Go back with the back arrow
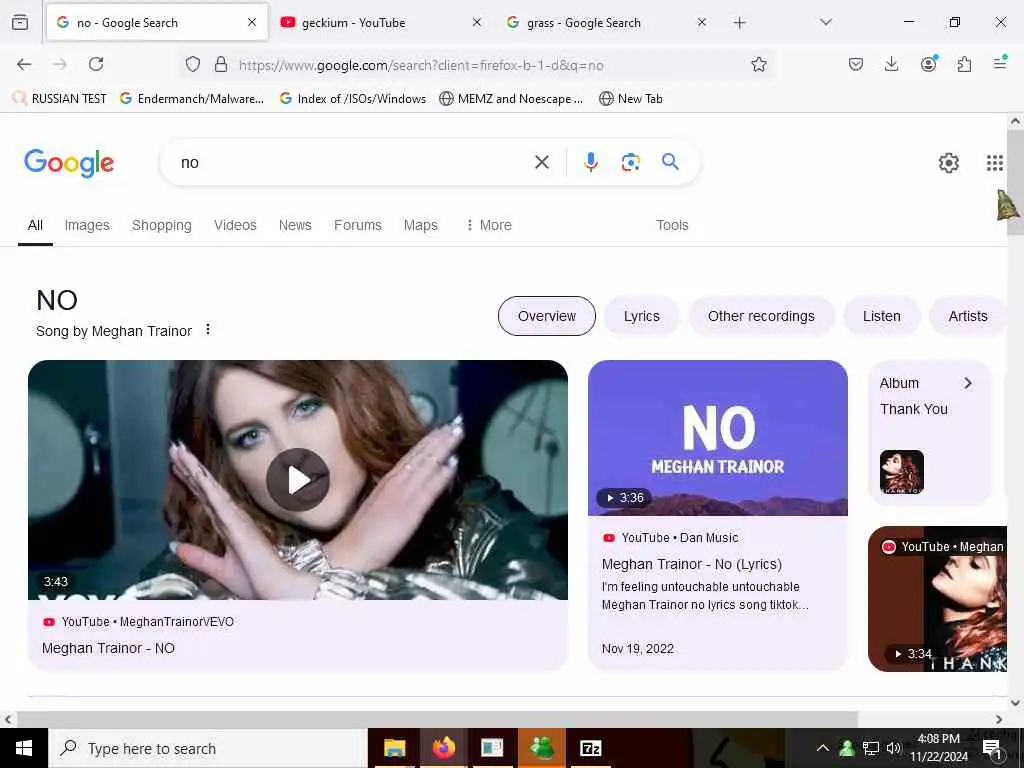 click(x=24, y=64)
